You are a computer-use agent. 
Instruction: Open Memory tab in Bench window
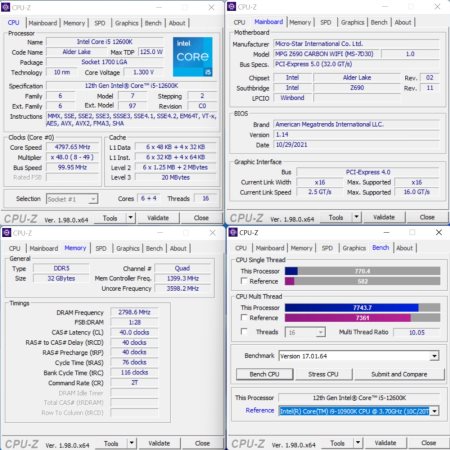coord(301,248)
